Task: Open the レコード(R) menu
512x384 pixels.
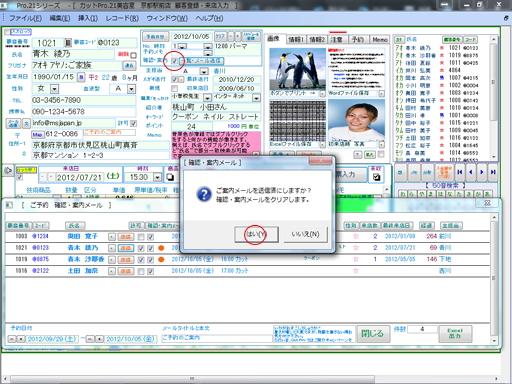Action: point(122,18)
